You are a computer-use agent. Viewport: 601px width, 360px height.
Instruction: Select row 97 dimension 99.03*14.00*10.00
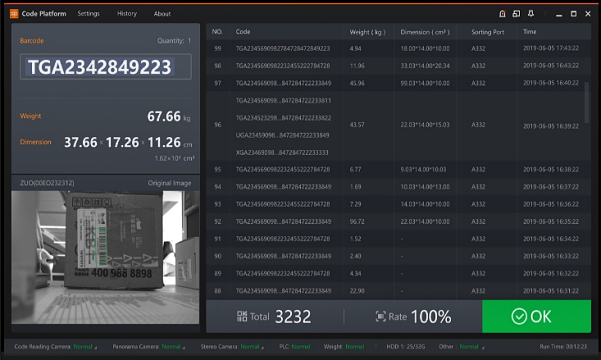coord(425,83)
